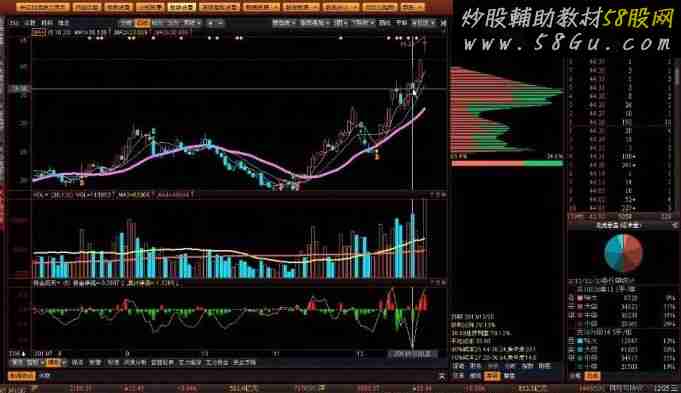
Task: Select the orange-highlighted tab beneath the chip distribution panel
Action: (492, 376)
